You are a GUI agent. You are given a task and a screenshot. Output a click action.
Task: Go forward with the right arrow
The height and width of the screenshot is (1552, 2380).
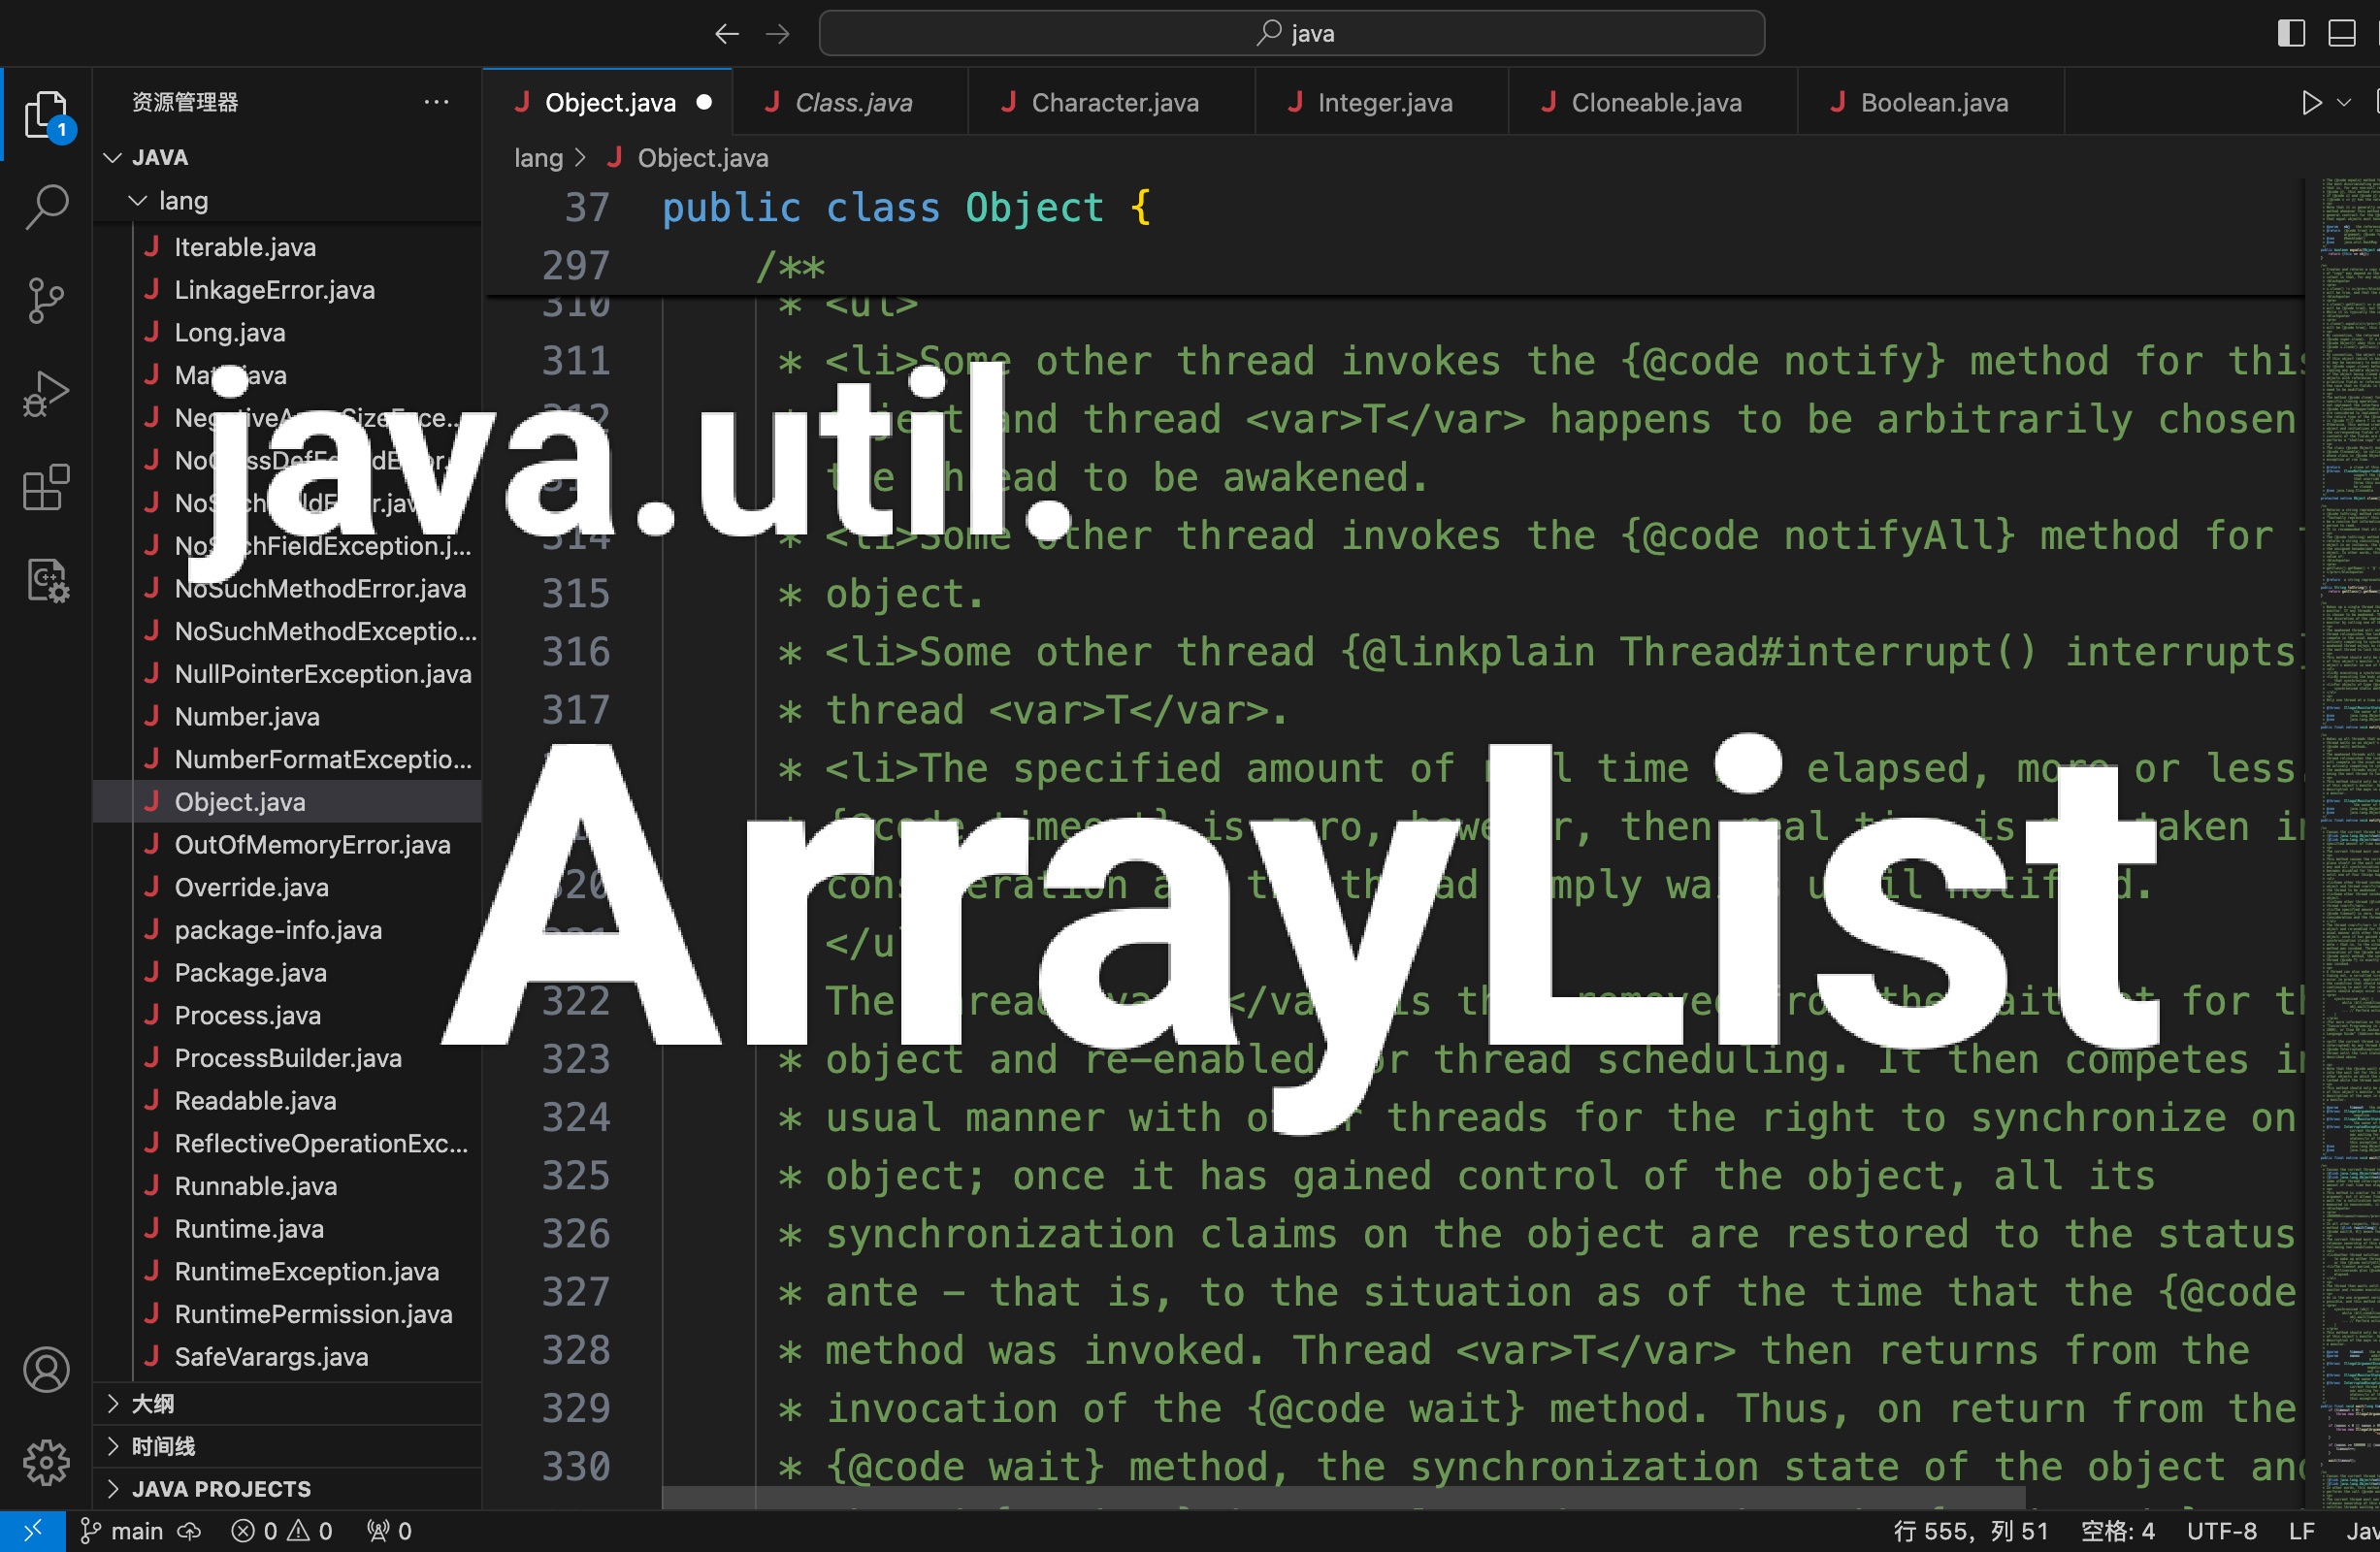point(778,34)
